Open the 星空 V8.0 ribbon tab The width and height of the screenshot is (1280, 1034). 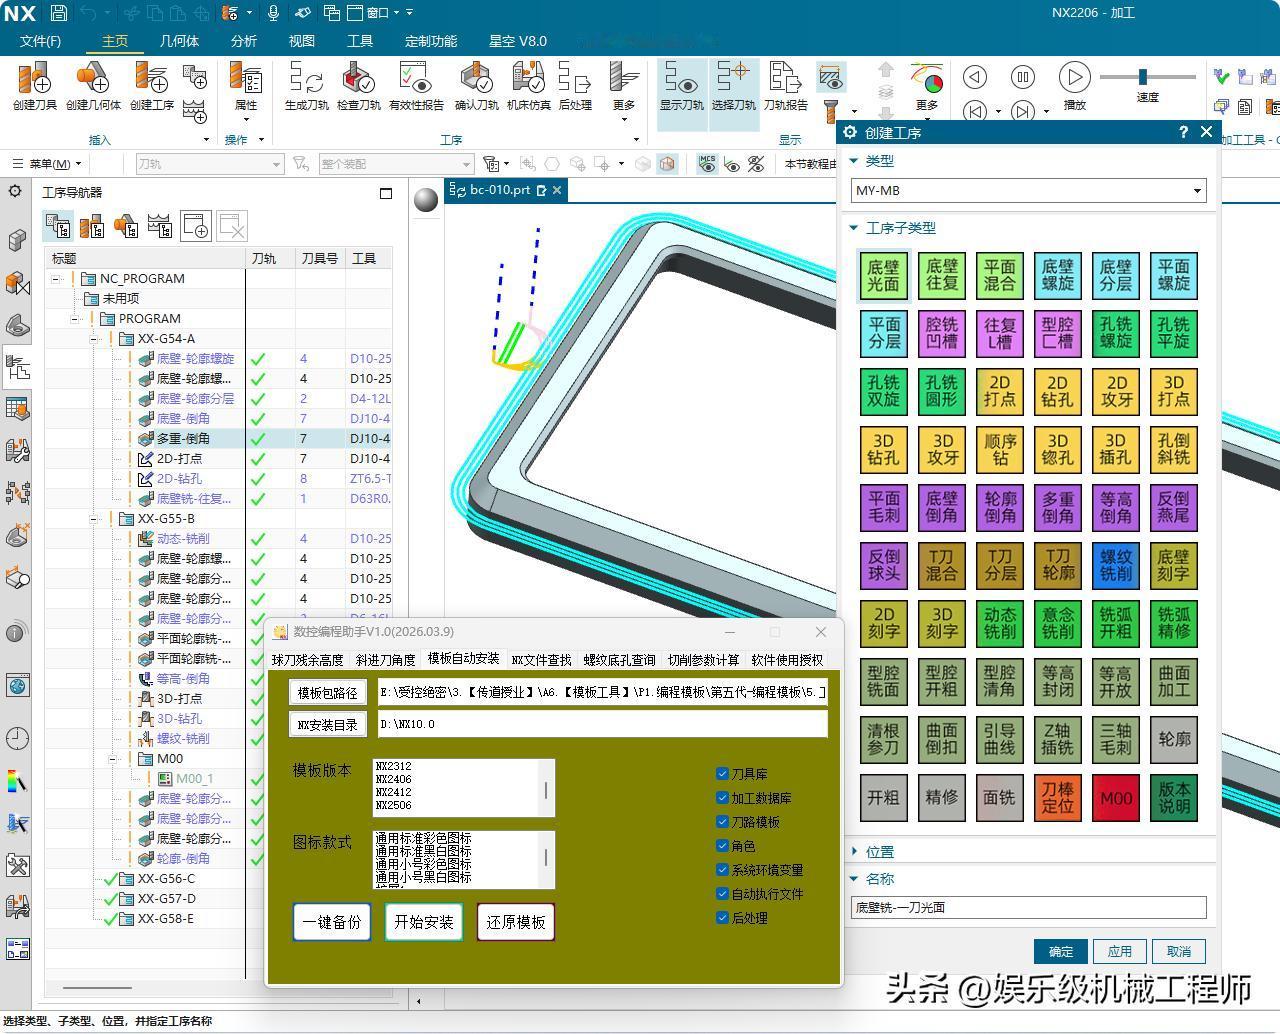518,41
